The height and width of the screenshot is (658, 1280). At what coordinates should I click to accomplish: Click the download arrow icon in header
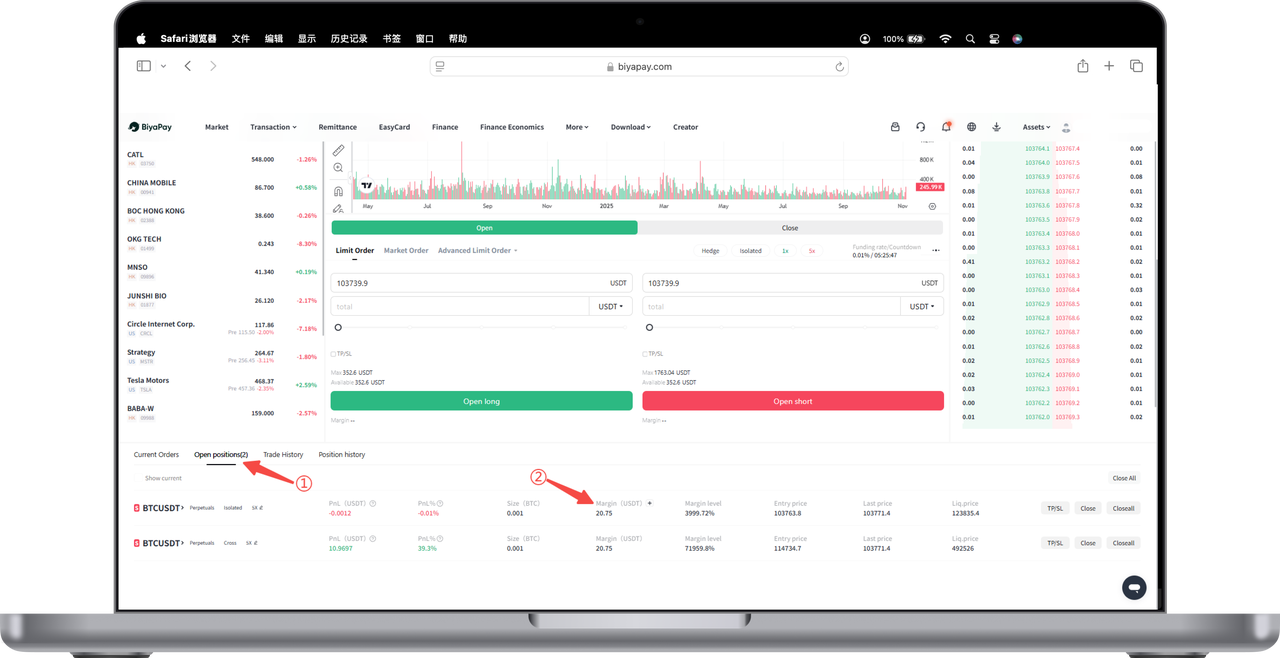[x=996, y=127]
